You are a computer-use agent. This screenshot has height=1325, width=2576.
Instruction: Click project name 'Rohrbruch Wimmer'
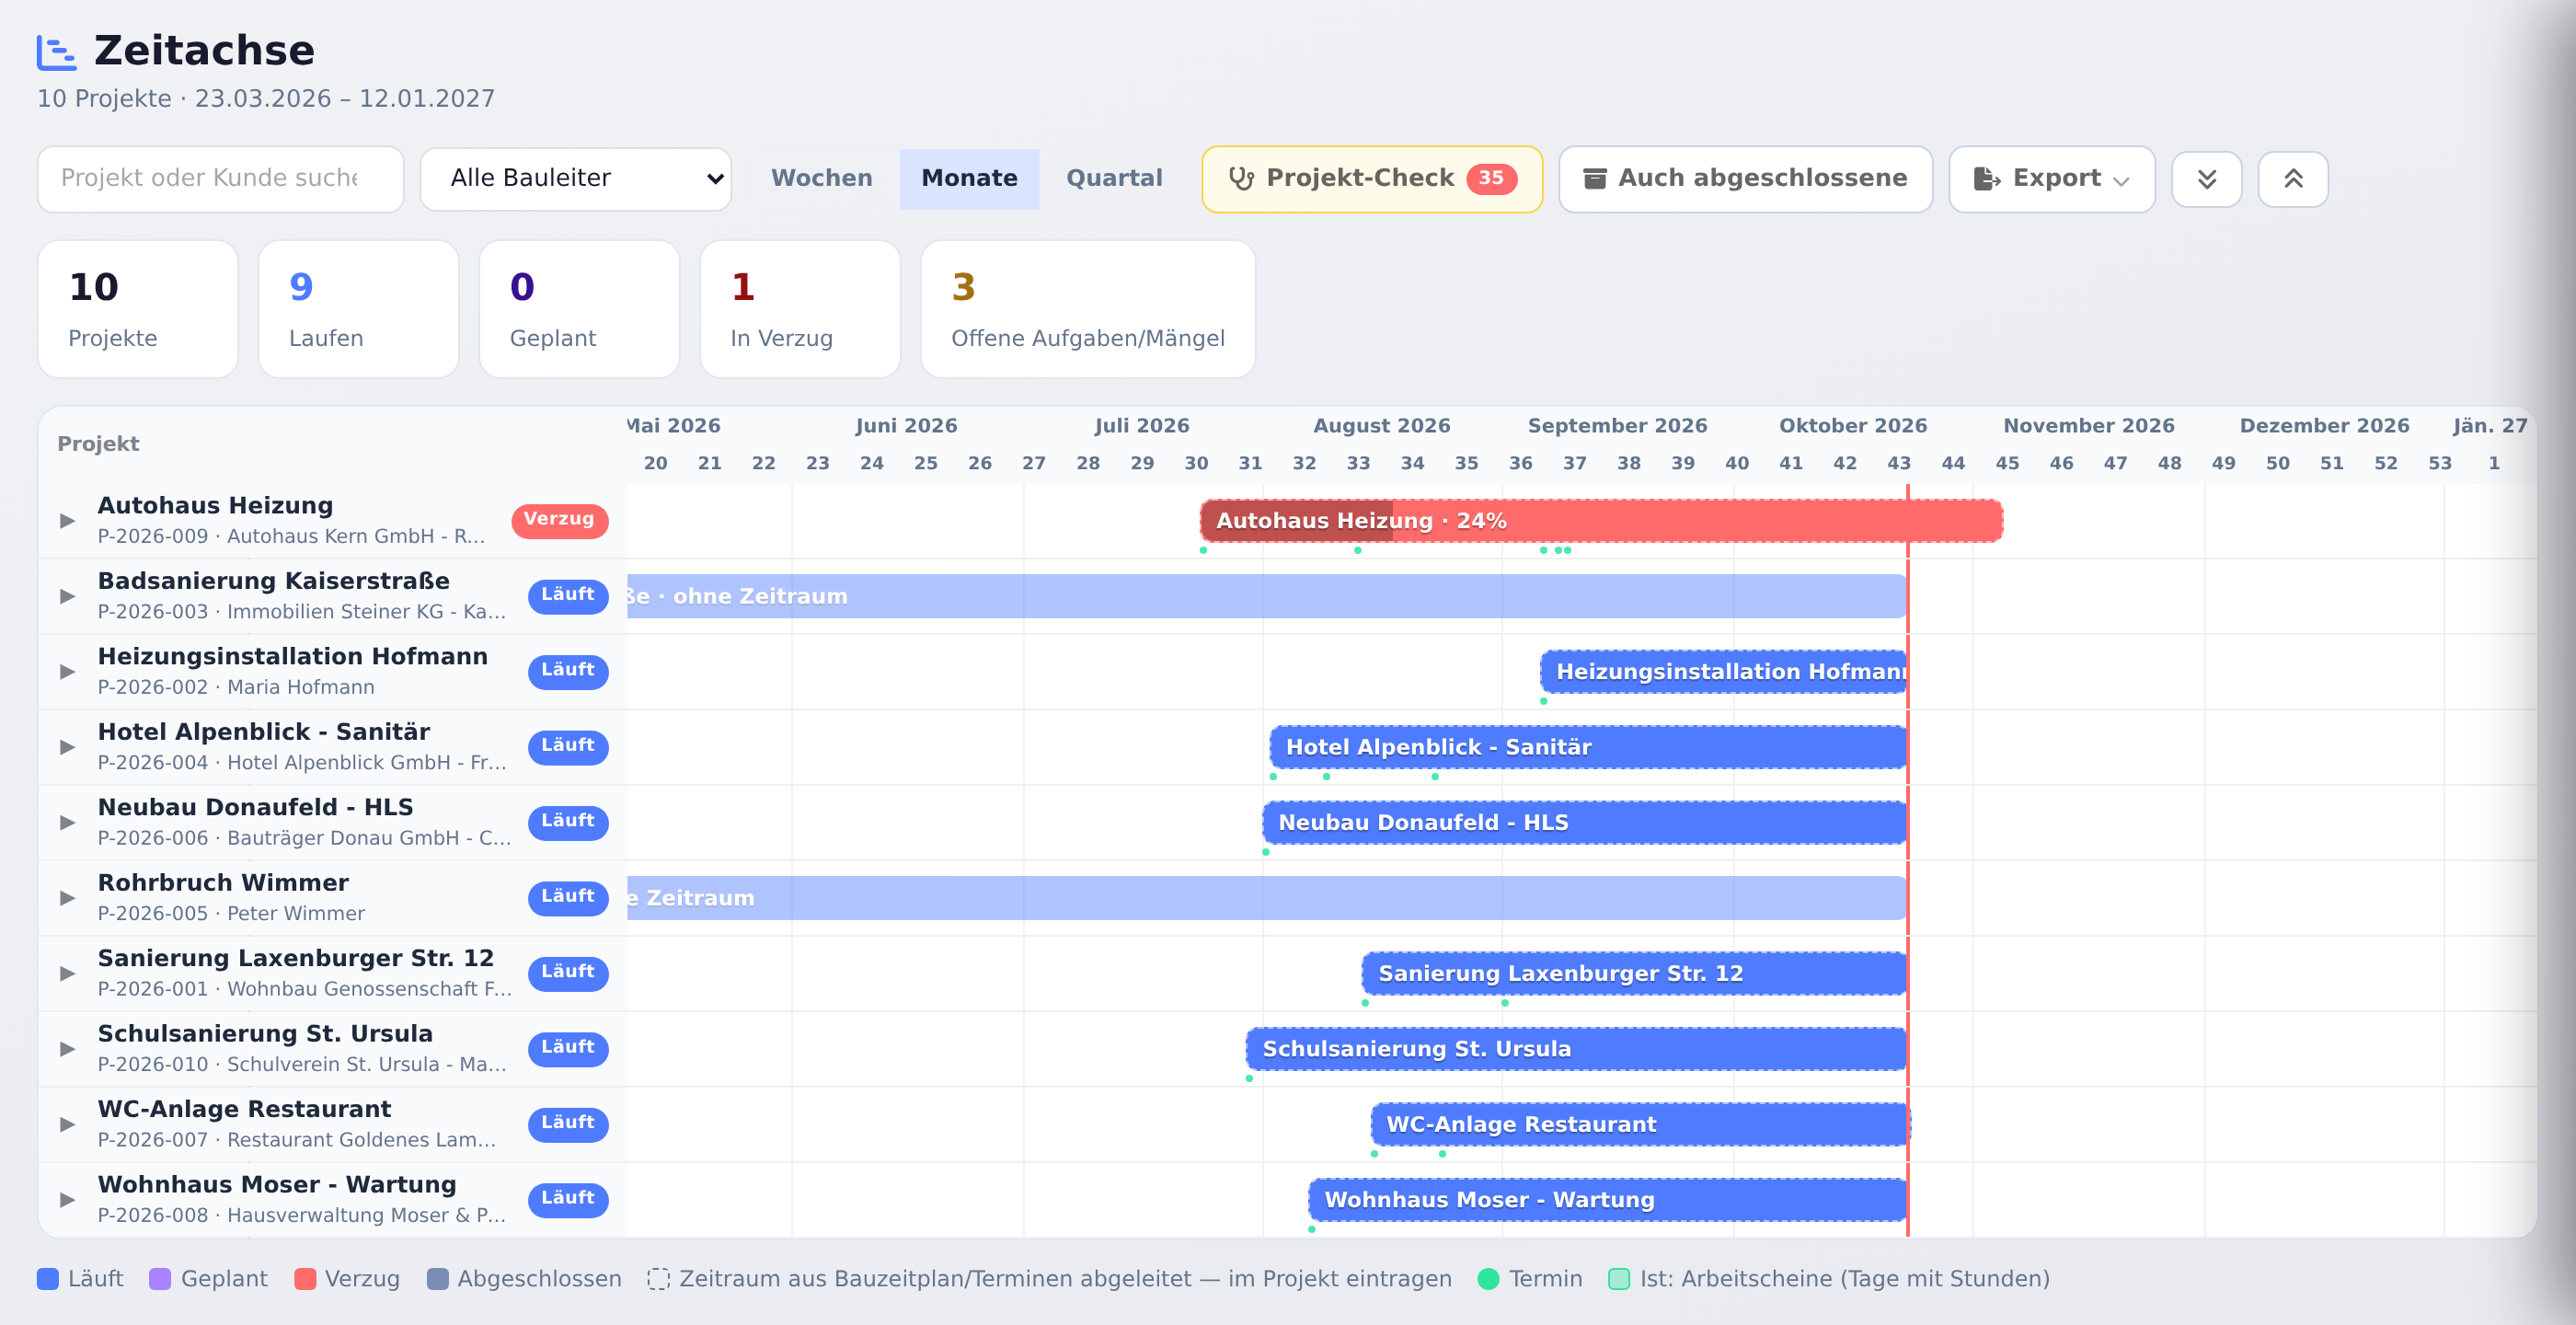[223, 883]
